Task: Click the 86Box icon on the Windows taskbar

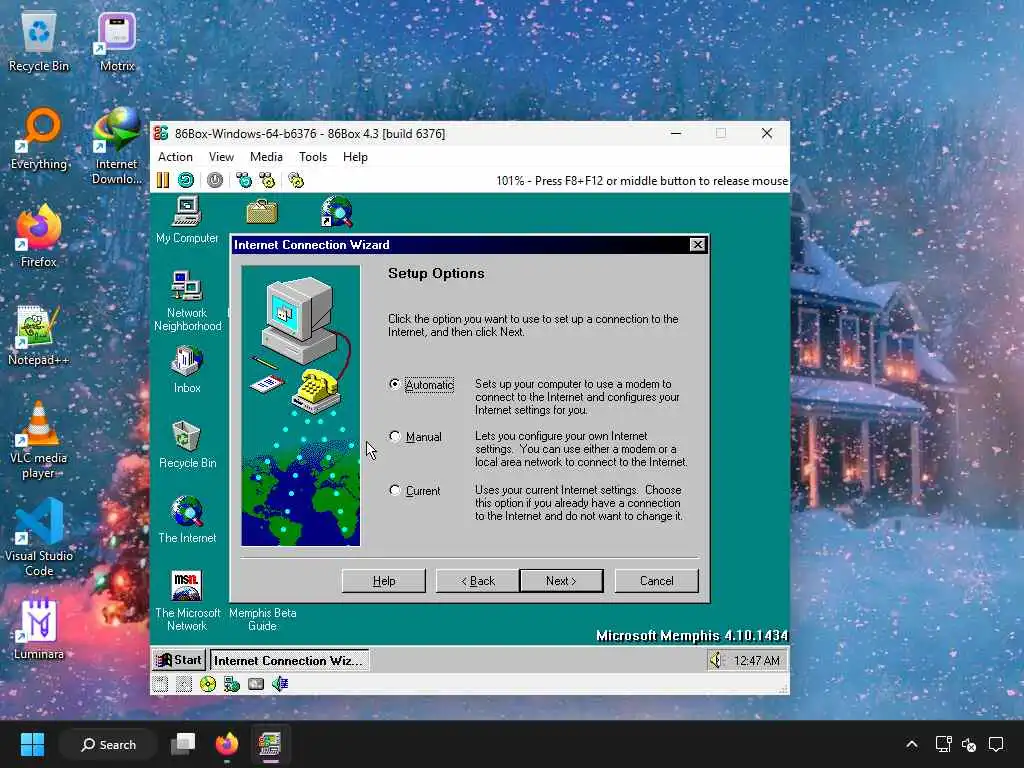Action: click(x=269, y=744)
